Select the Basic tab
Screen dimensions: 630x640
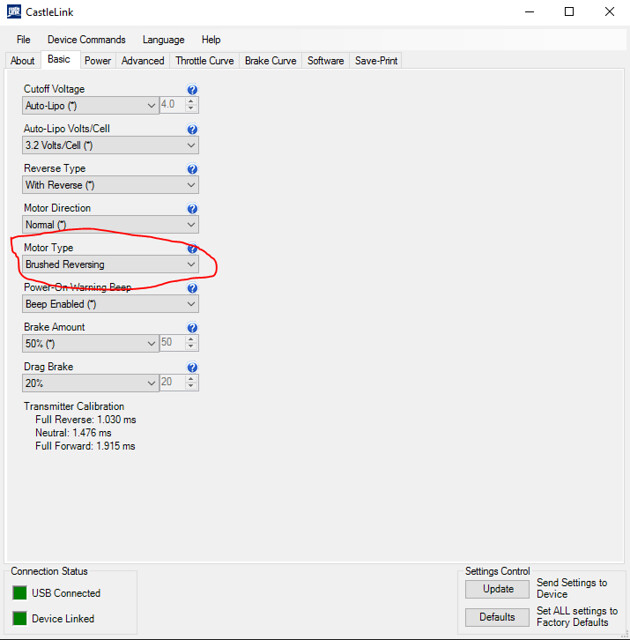click(x=59, y=59)
